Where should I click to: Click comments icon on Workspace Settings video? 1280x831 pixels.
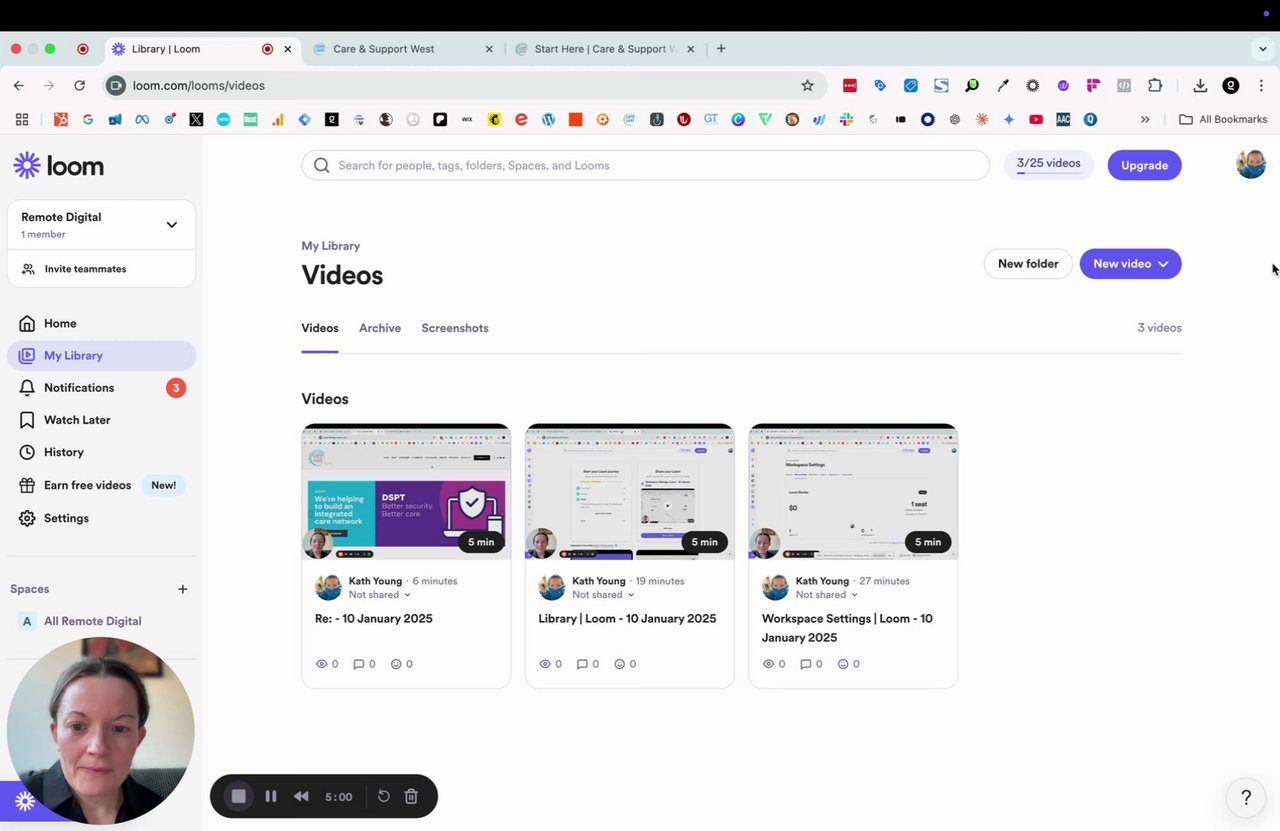tap(806, 664)
